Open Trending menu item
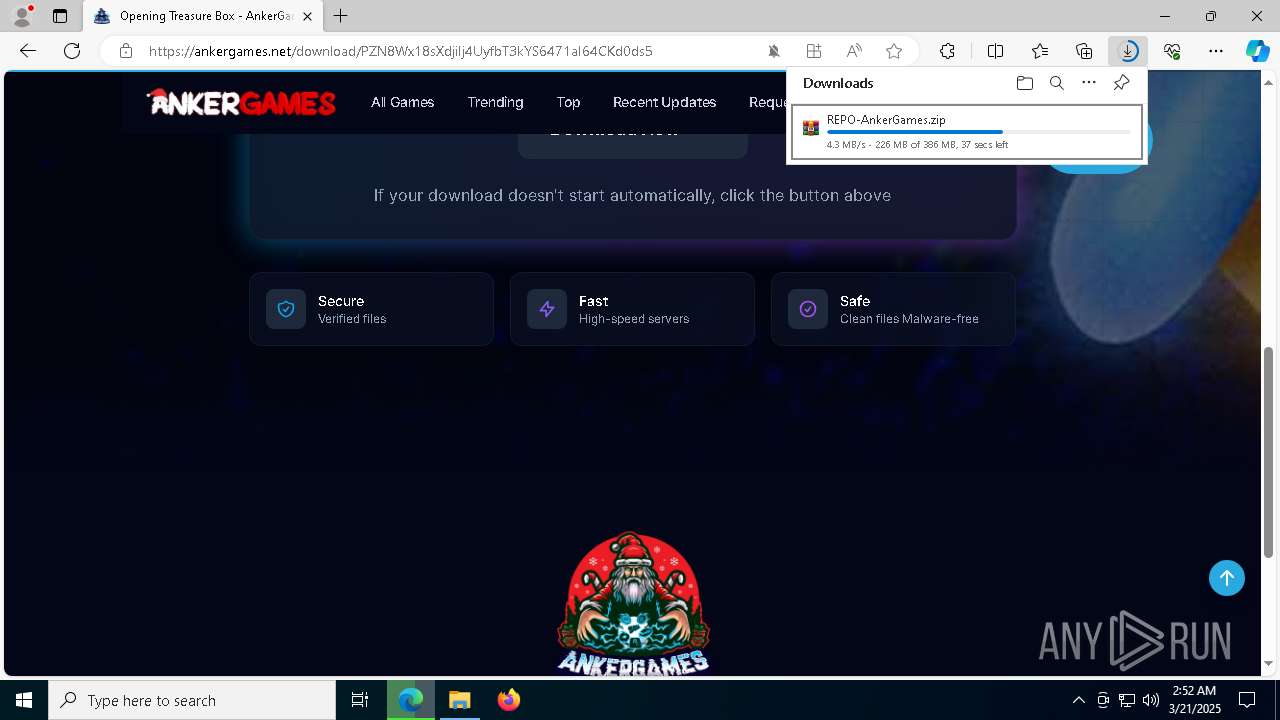Image resolution: width=1280 pixels, height=720 pixels. pos(495,102)
